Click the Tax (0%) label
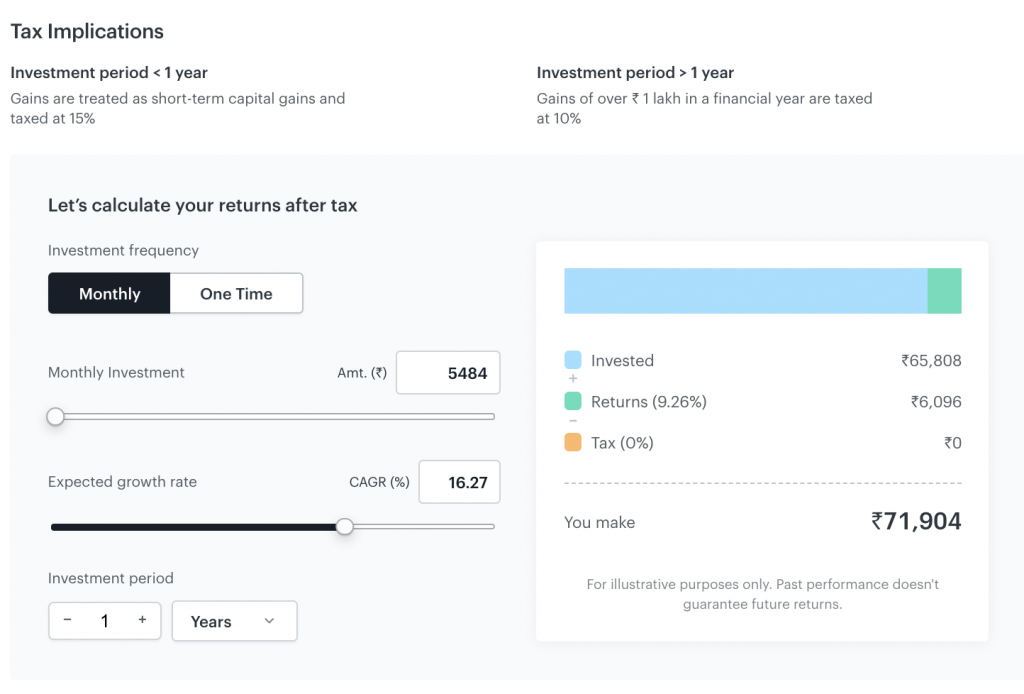This screenshot has height=694, width=1024. [622, 443]
